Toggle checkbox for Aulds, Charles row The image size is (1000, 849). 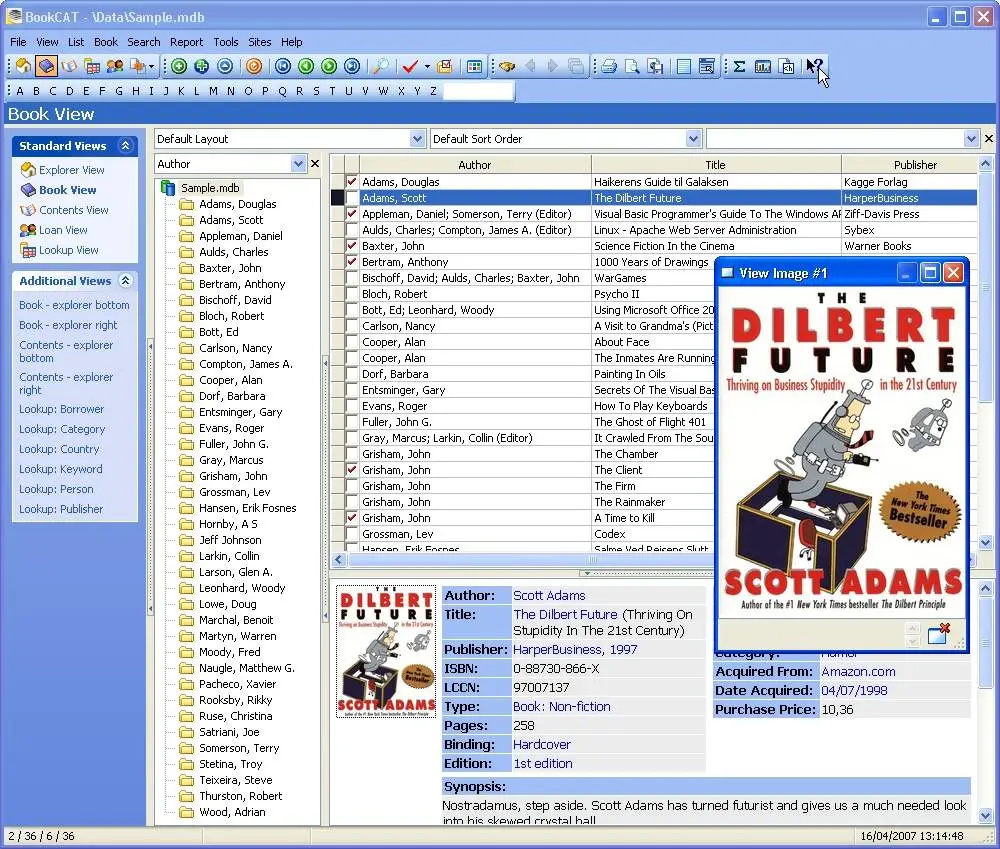[351, 230]
